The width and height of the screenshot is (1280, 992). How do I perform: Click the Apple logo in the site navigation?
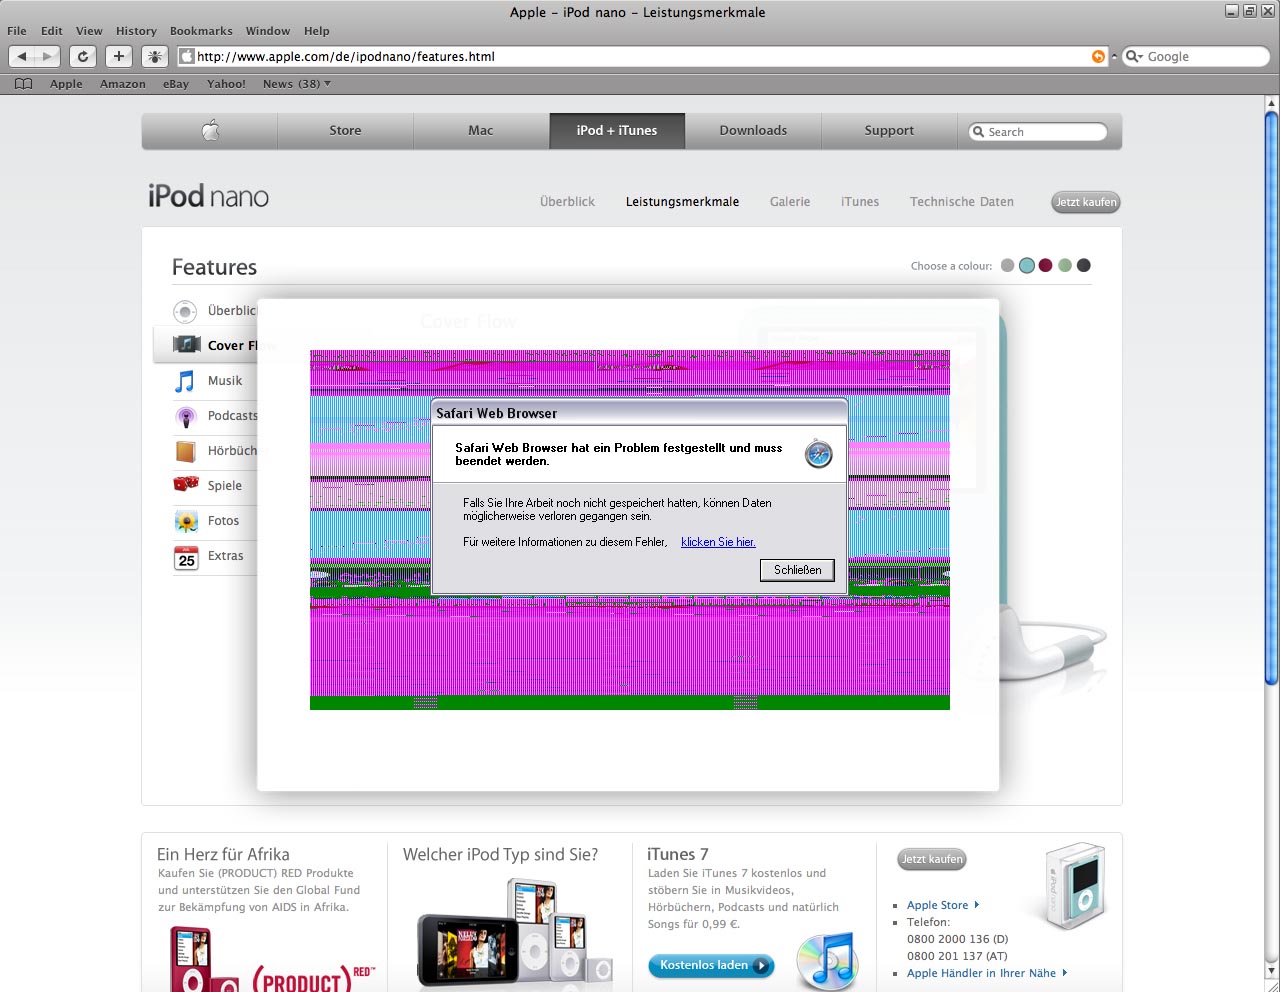pos(210,130)
